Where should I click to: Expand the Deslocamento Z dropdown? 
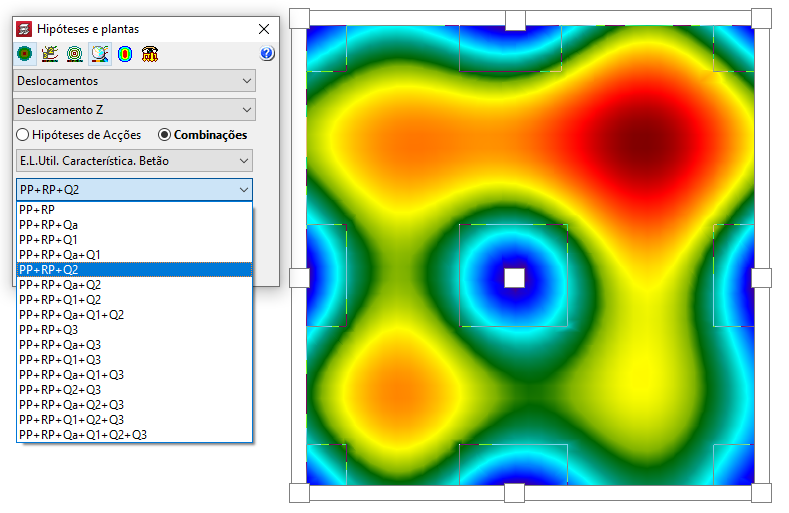tap(135, 110)
